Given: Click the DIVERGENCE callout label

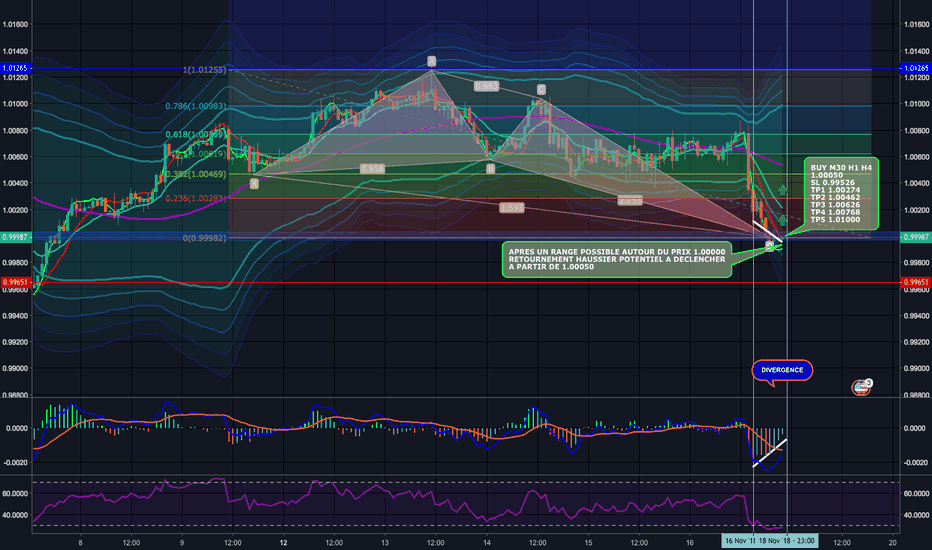Looking at the screenshot, I should click(782, 370).
